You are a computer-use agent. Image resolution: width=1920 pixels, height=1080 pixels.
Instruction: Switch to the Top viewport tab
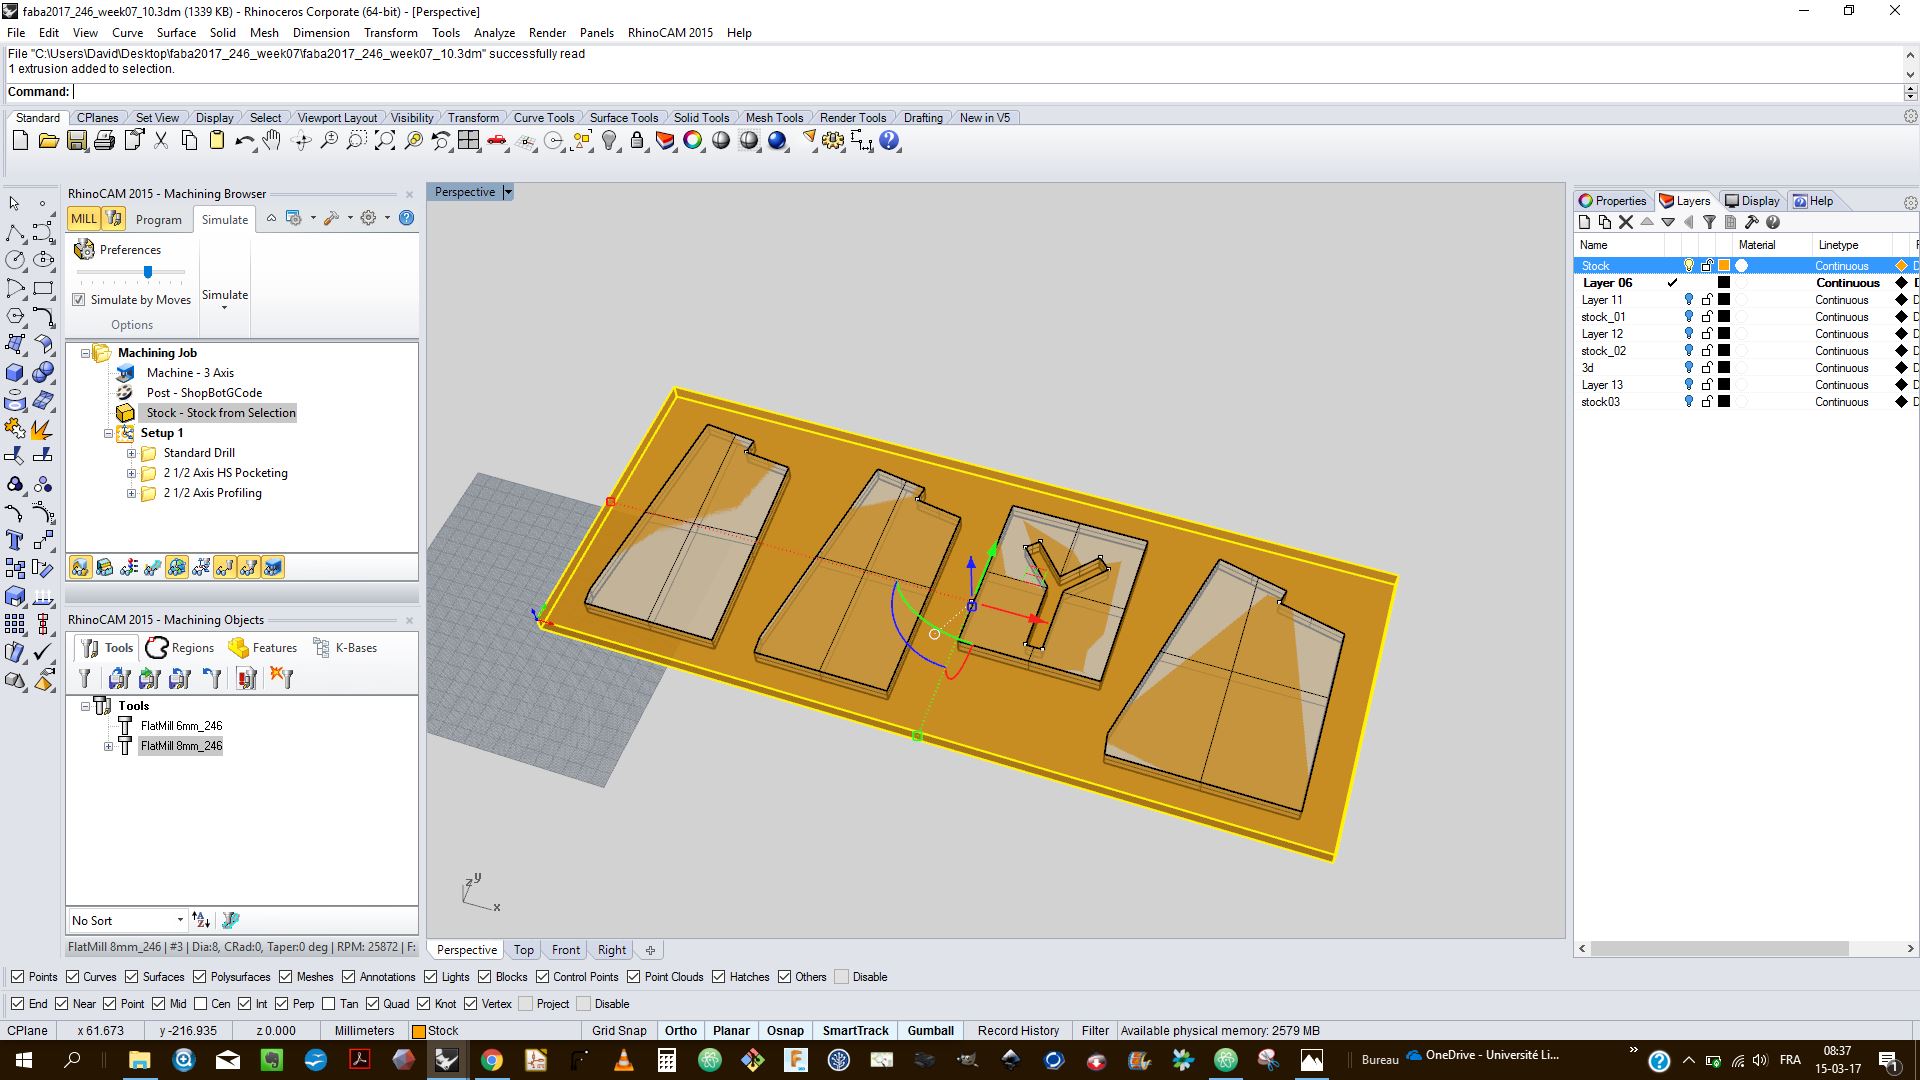(x=524, y=950)
